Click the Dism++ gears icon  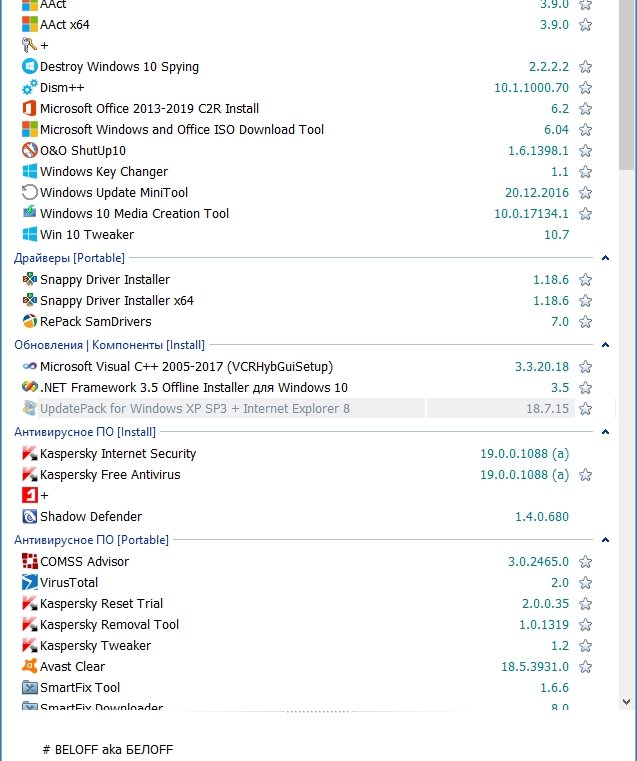[30, 87]
